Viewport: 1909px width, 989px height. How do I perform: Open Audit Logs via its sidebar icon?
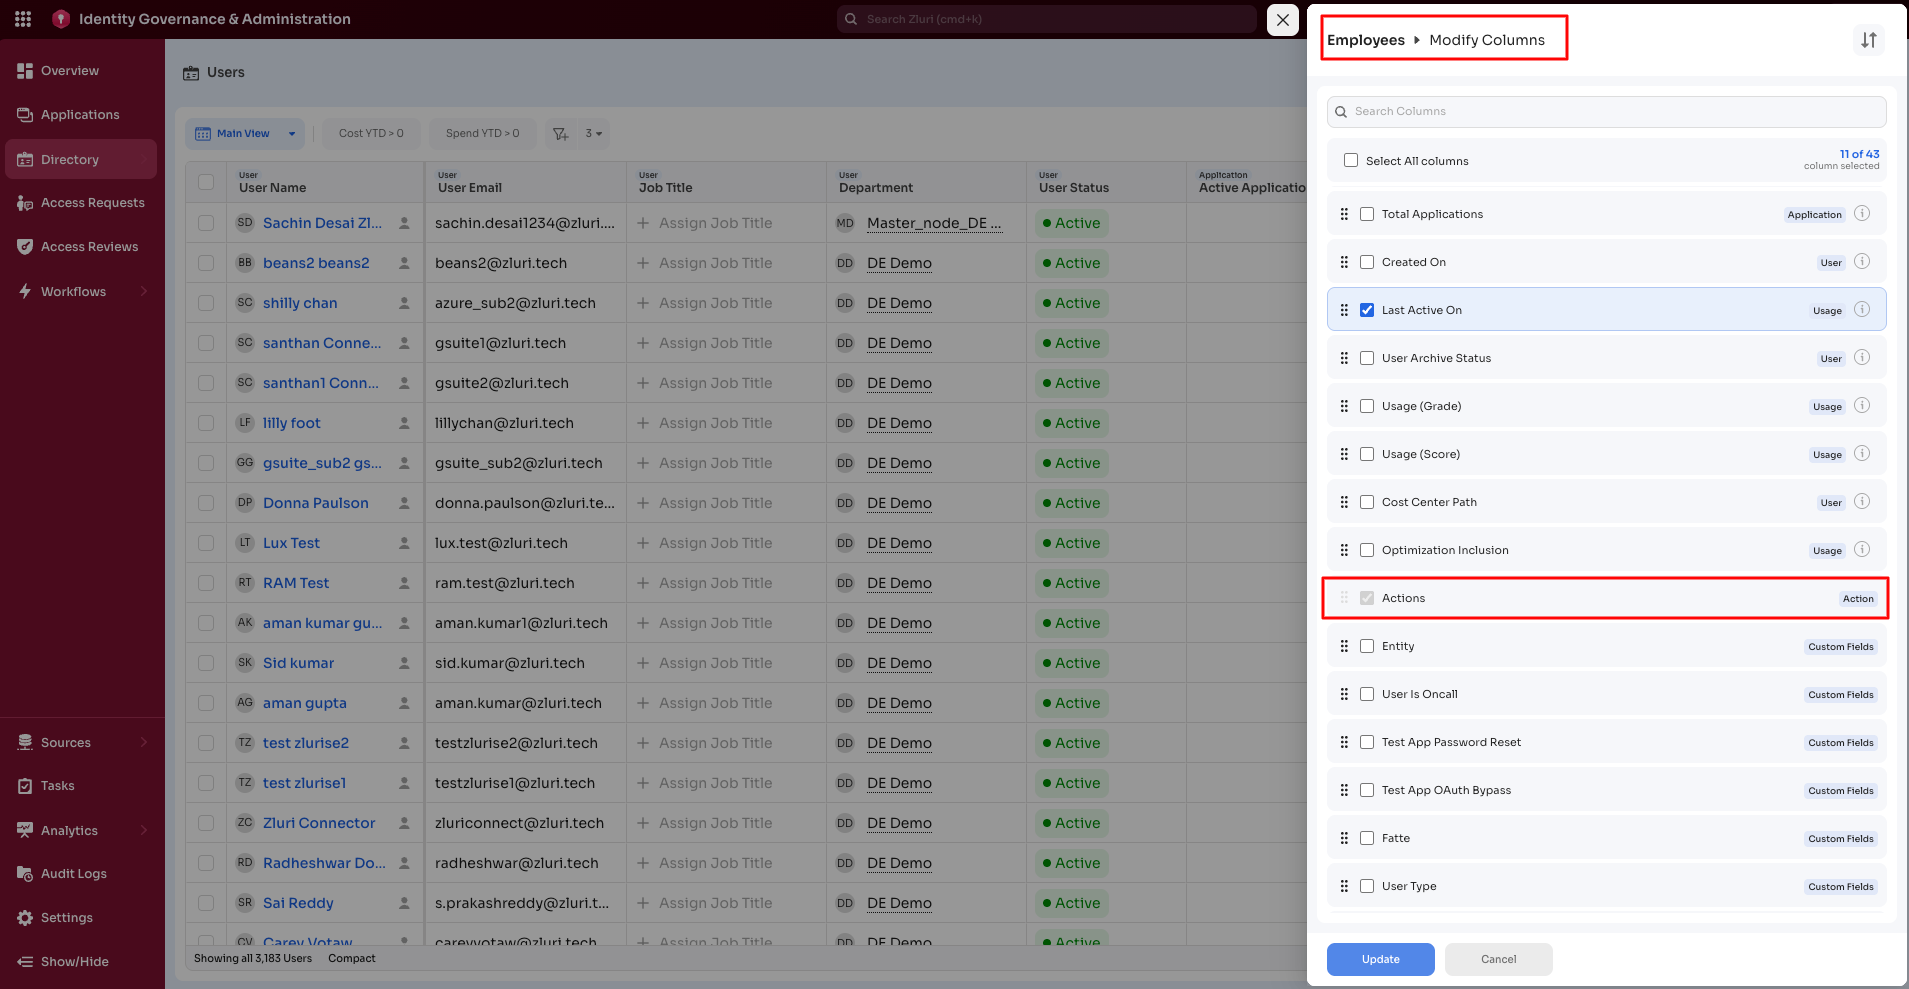pyautogui.click(x=24, y=873)
